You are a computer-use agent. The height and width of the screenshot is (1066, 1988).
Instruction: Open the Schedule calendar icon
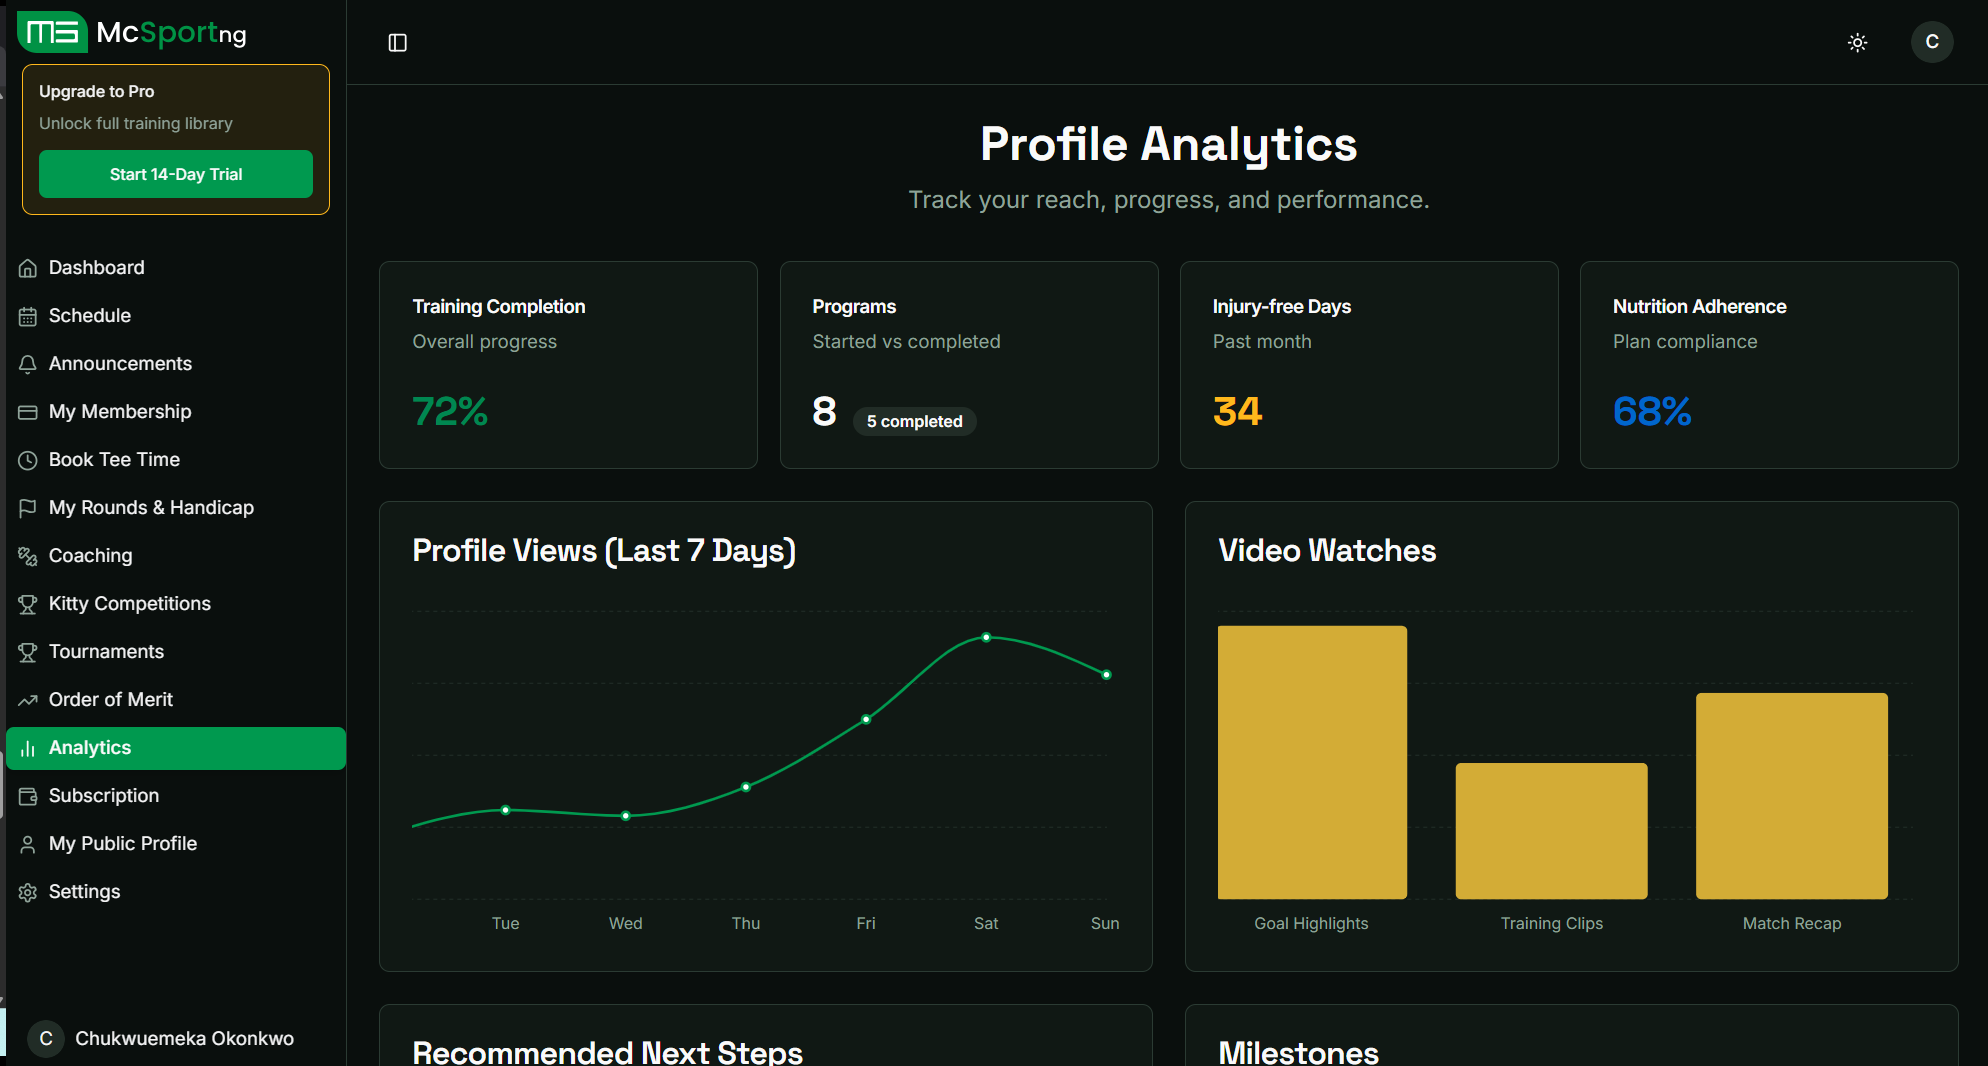[x=28, y=316]
